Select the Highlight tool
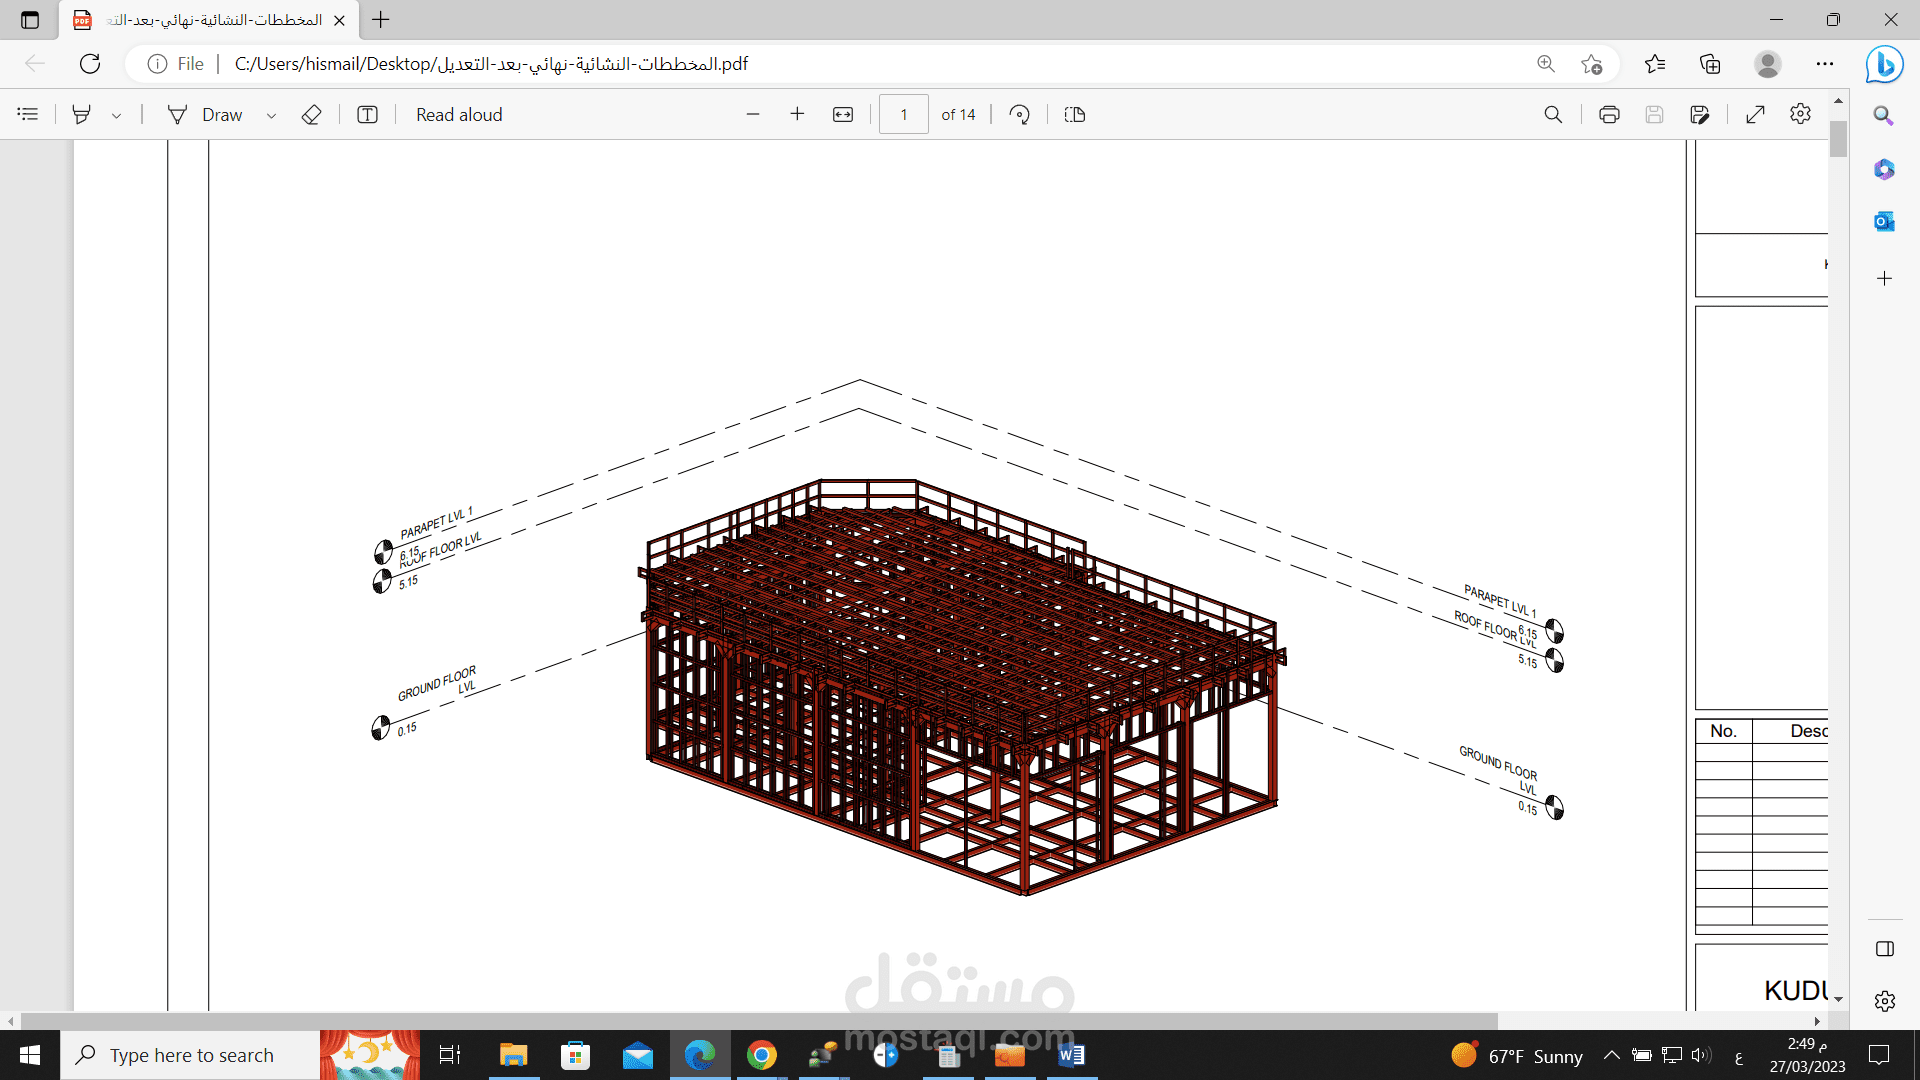The height and width of the screenshot is (1080, 1920). click(82, 115)
